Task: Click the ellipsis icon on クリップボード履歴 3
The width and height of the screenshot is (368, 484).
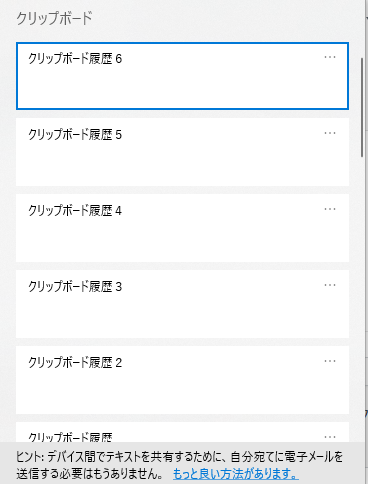Action: (330, 285)
